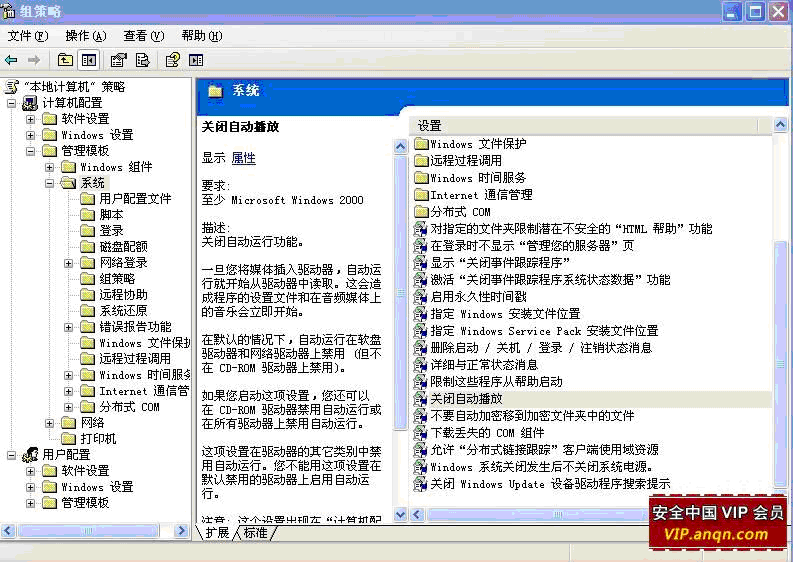Select 系统还原 in the tree

(x=123, y=311)
